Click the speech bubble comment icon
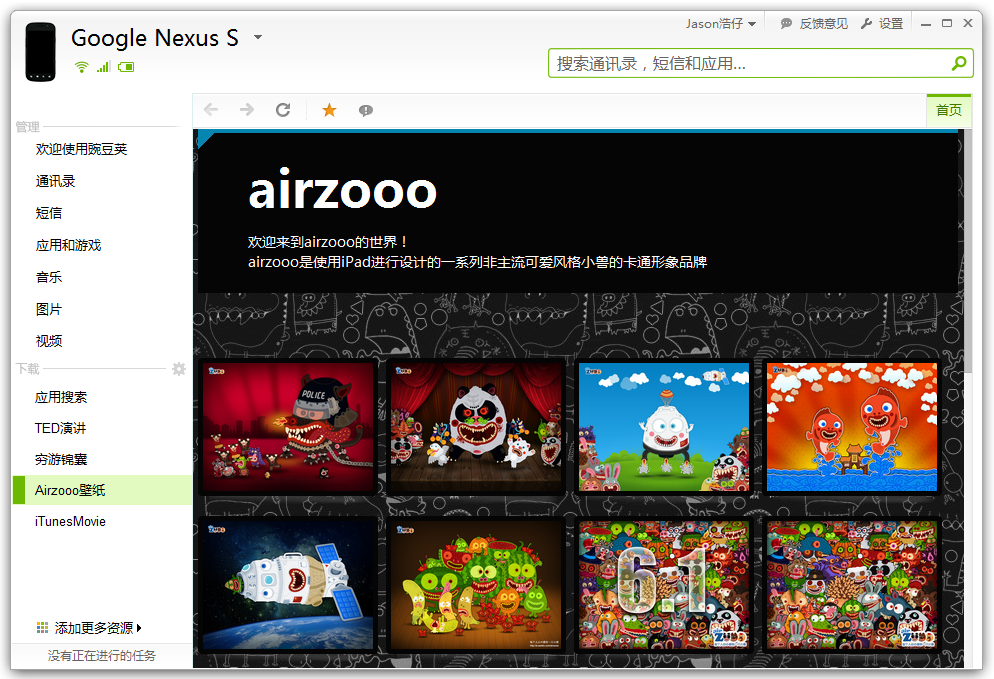Viewport: 994px width, 679px height. click(366, 110)
